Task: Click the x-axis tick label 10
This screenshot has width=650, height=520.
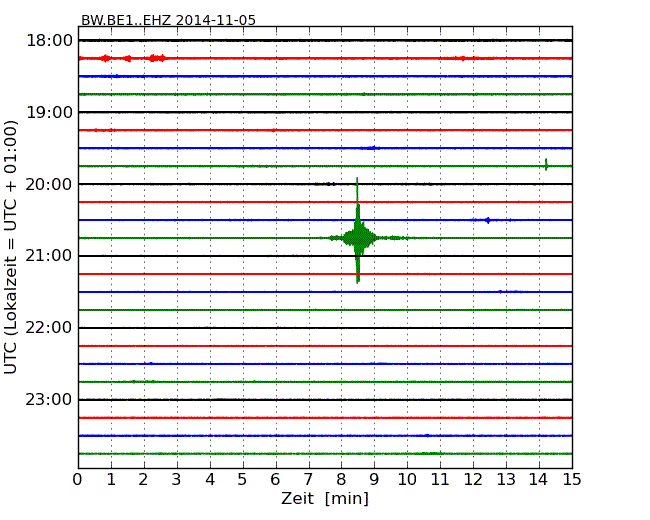Action: tap(407, 479)
